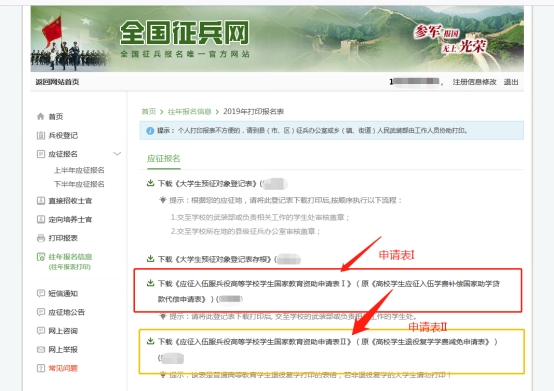
Task: Click the printer icon next to 打印报表
Action: click(x=41, y=238)
